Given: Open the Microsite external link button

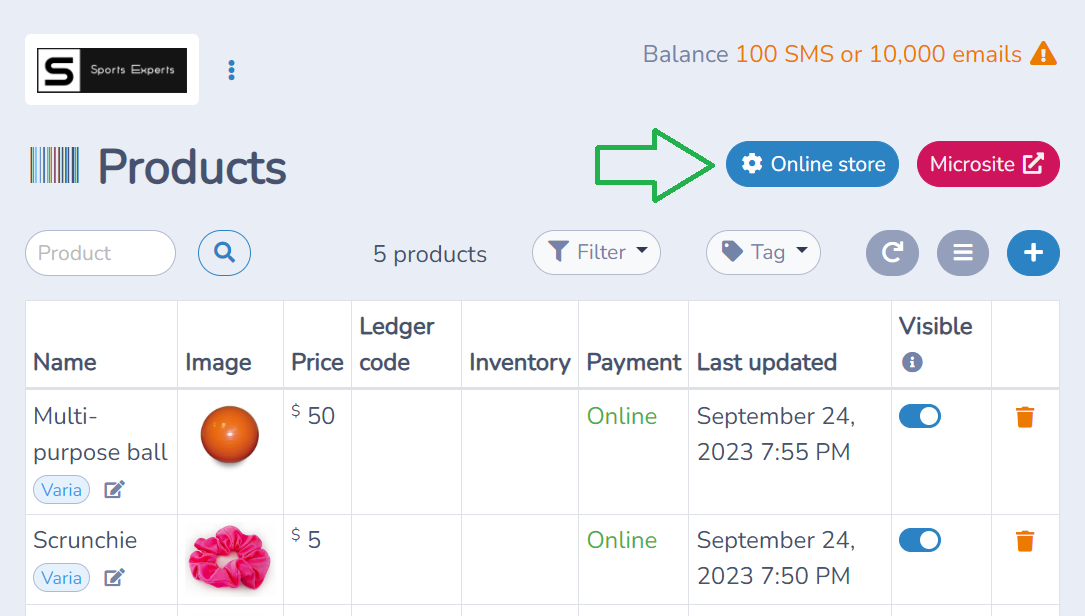Looking at the screenshot, I should [x=988, y=164].
